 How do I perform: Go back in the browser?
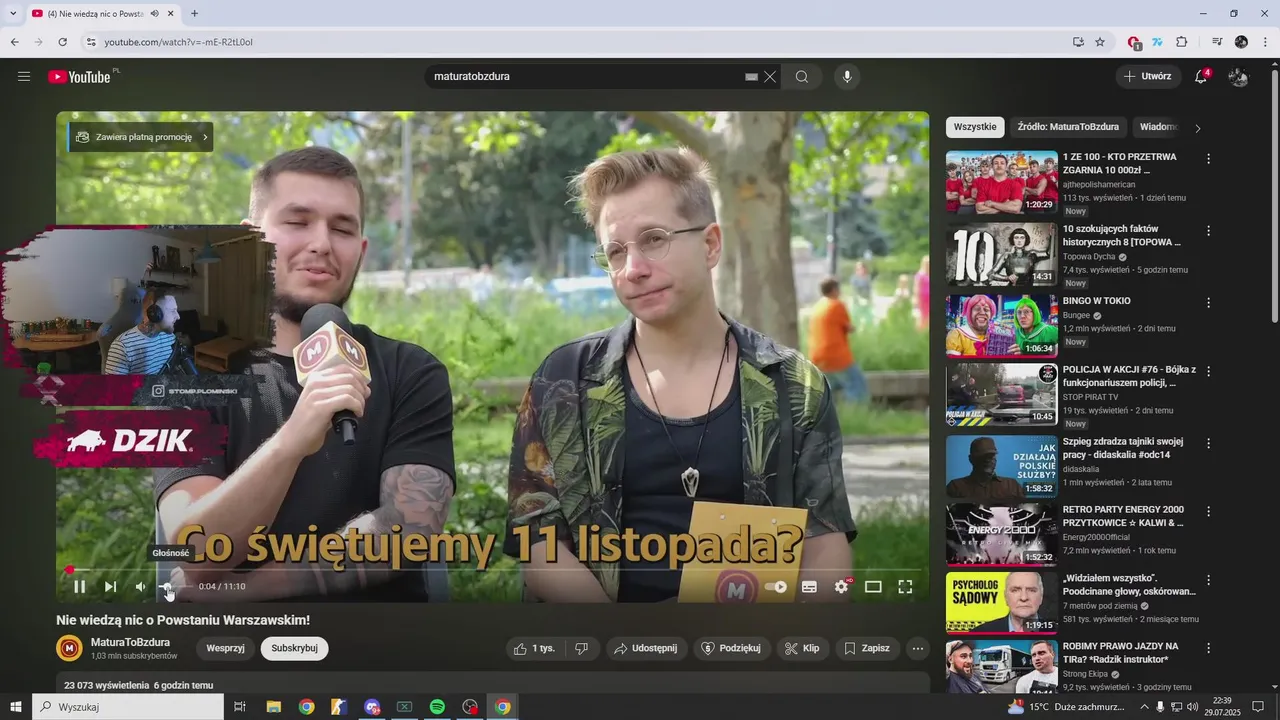coord(14,42)
